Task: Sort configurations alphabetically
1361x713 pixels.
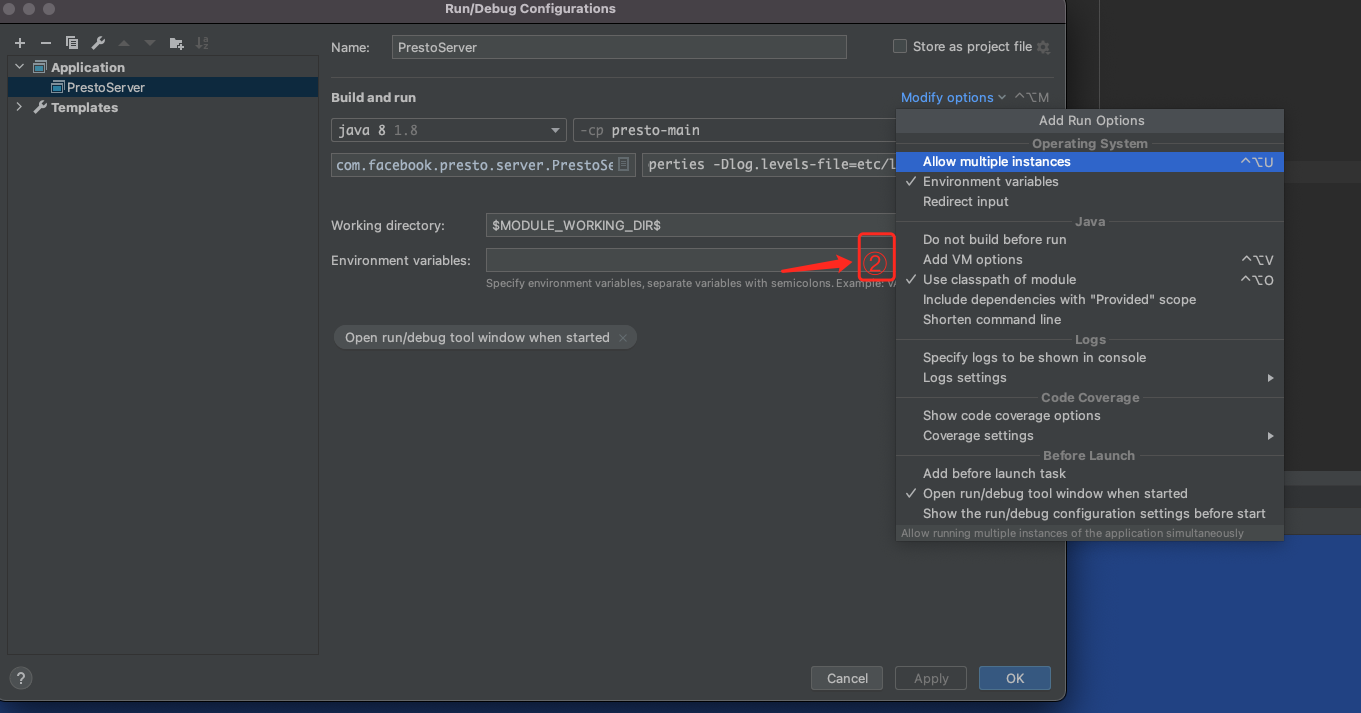Action: click(x=202, y=43)
